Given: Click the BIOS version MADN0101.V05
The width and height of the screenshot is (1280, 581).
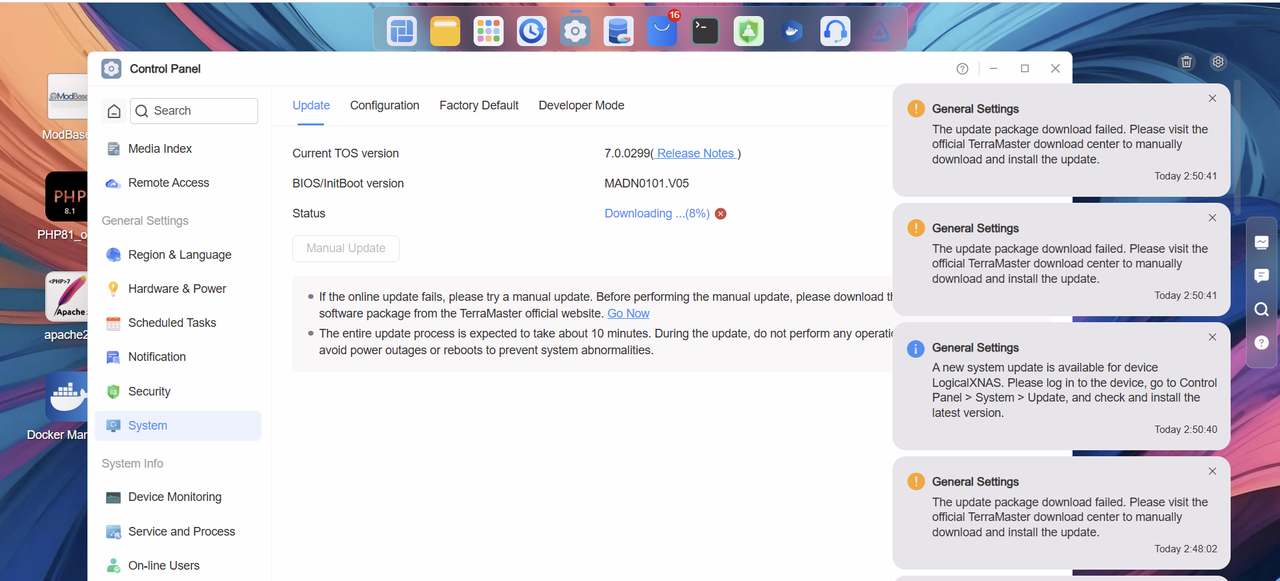Looking at the screenshot, I should (x=646, y=184).
